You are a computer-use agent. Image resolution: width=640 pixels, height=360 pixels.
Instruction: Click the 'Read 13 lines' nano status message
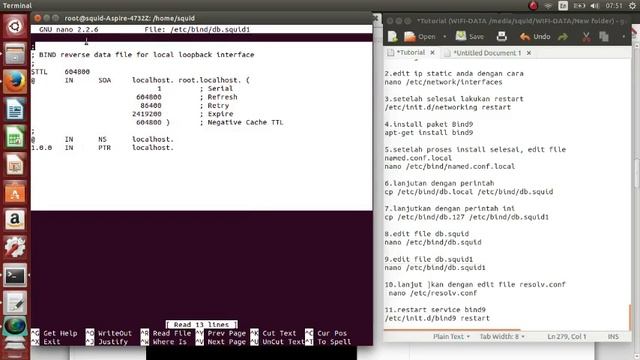coord(202,325)
